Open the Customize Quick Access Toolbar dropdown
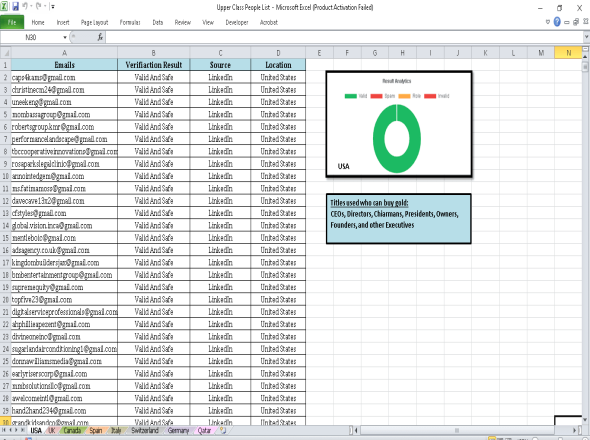 click(x=53, y=6)
